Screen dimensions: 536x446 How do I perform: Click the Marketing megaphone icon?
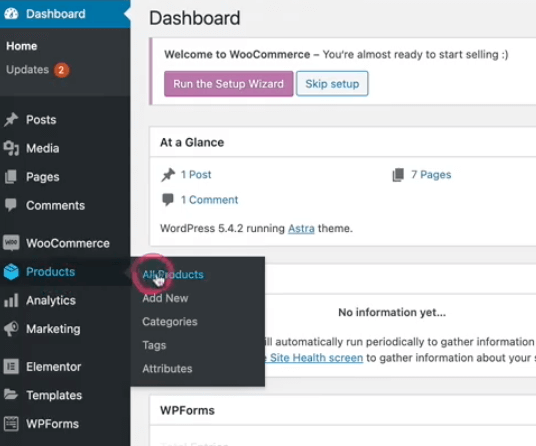pyautogui.click(x=11, y=329)
